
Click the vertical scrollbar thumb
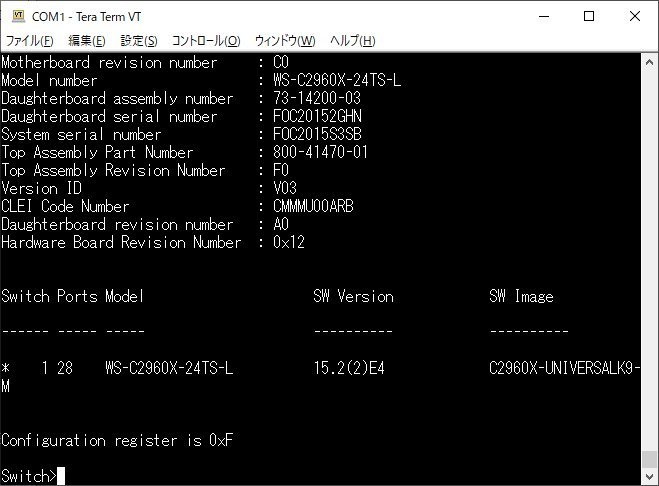649,459
